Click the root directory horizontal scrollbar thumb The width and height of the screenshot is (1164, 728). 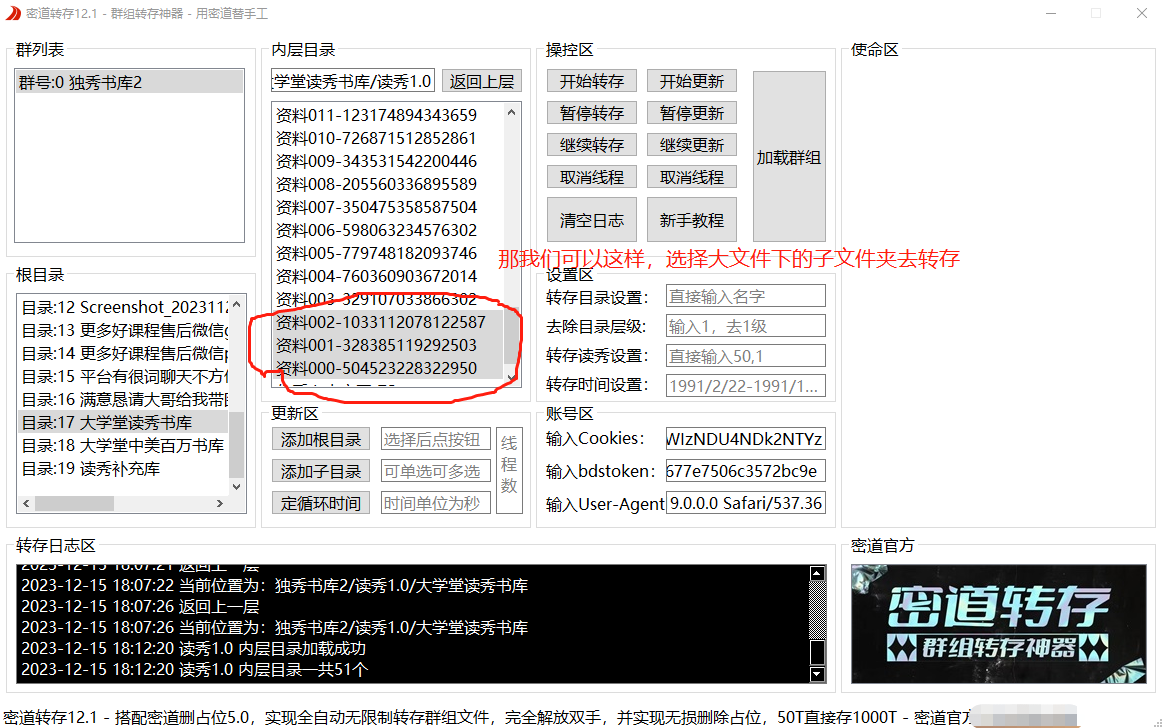74,503
